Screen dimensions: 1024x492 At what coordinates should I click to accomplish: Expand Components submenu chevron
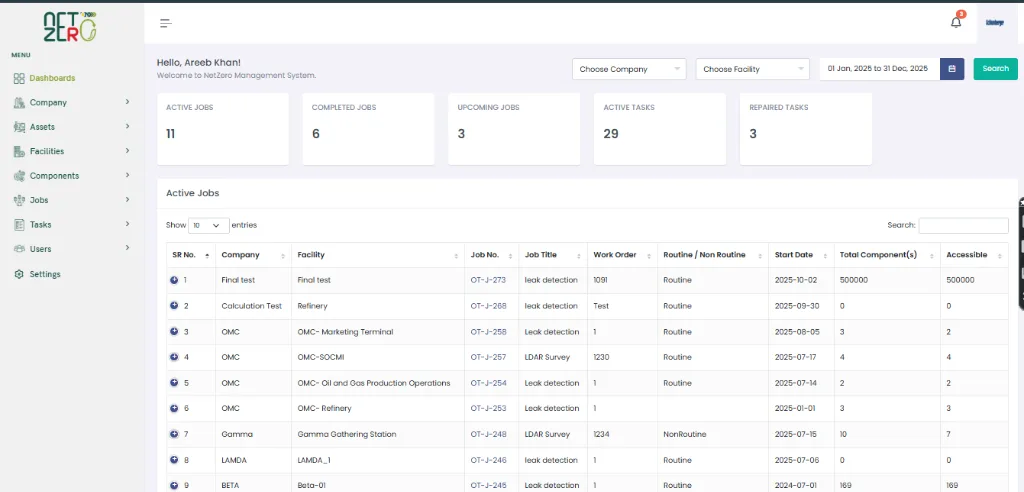pyautogui.click(x=127, y=175)
